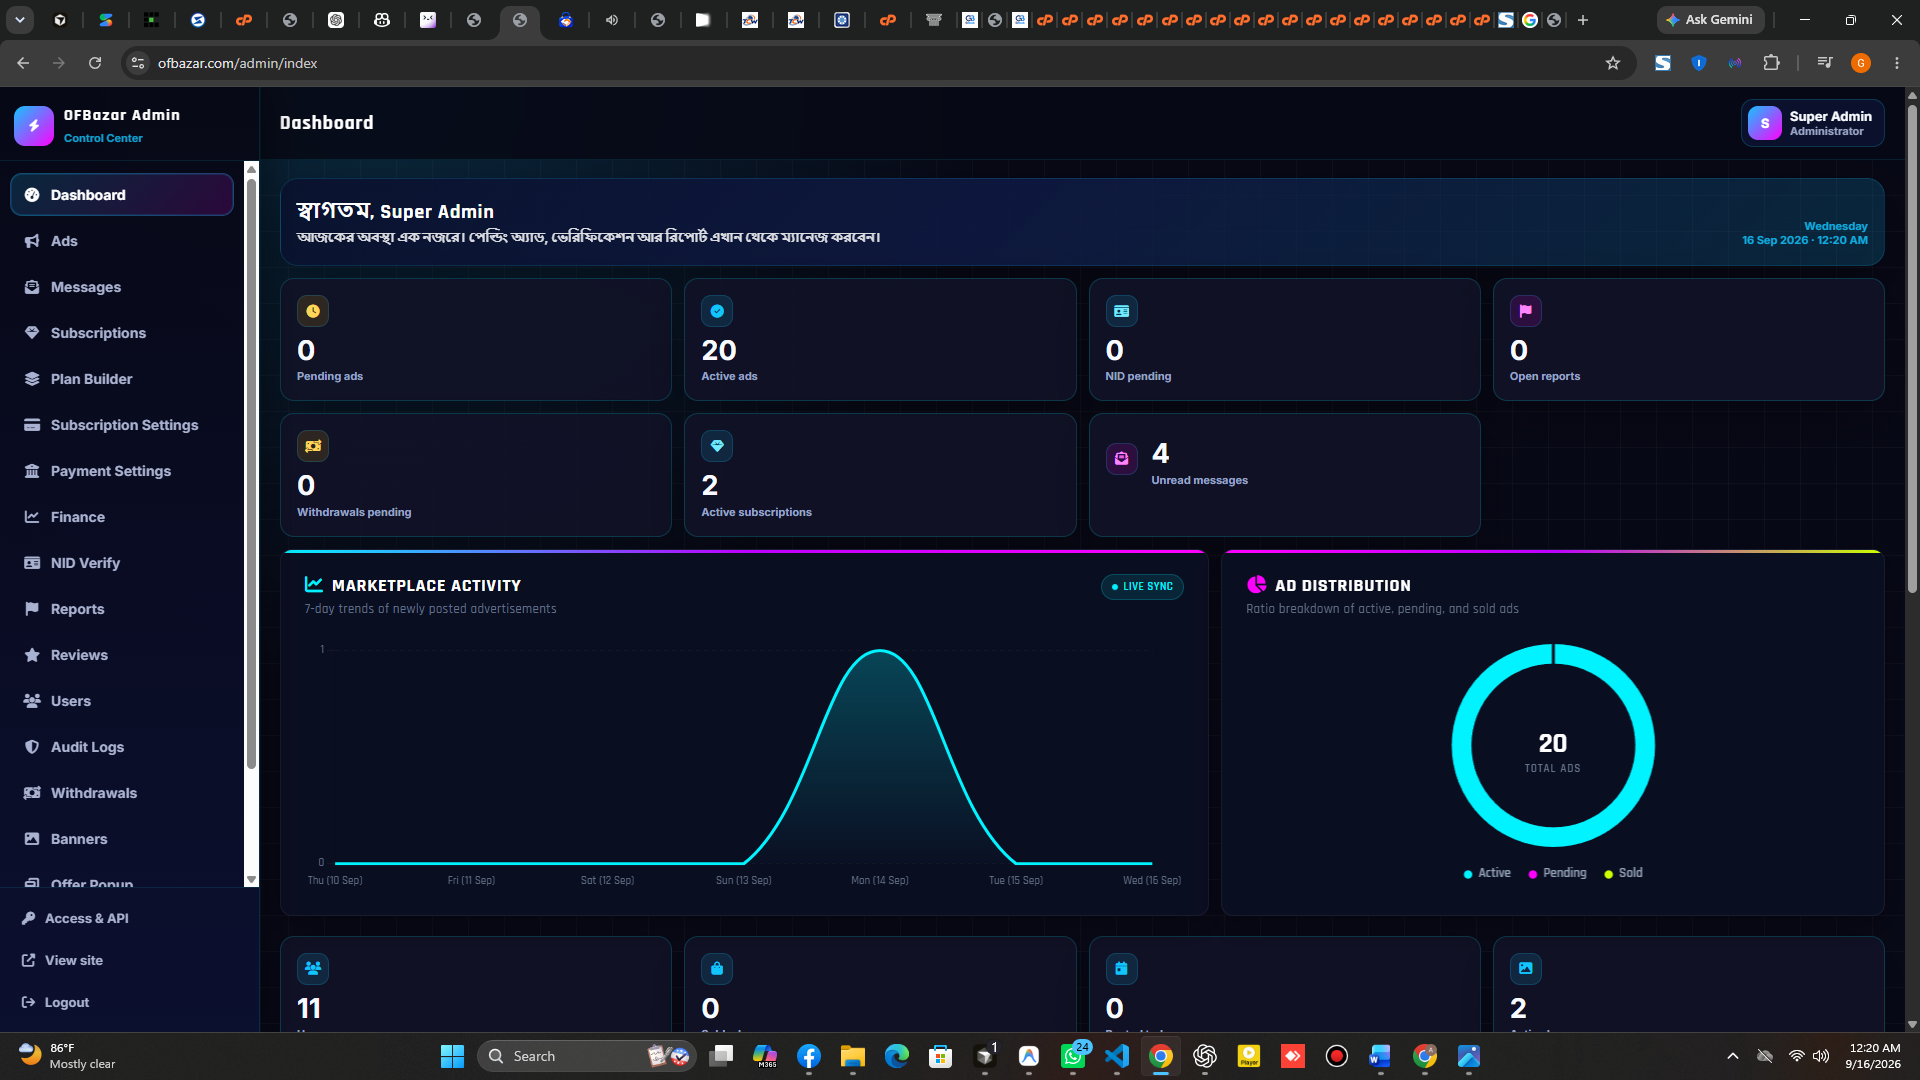Click the taskbar Search box
Image resolution: width=1920 pixels, height=1080 pixels.
[x=586, y=1056]
